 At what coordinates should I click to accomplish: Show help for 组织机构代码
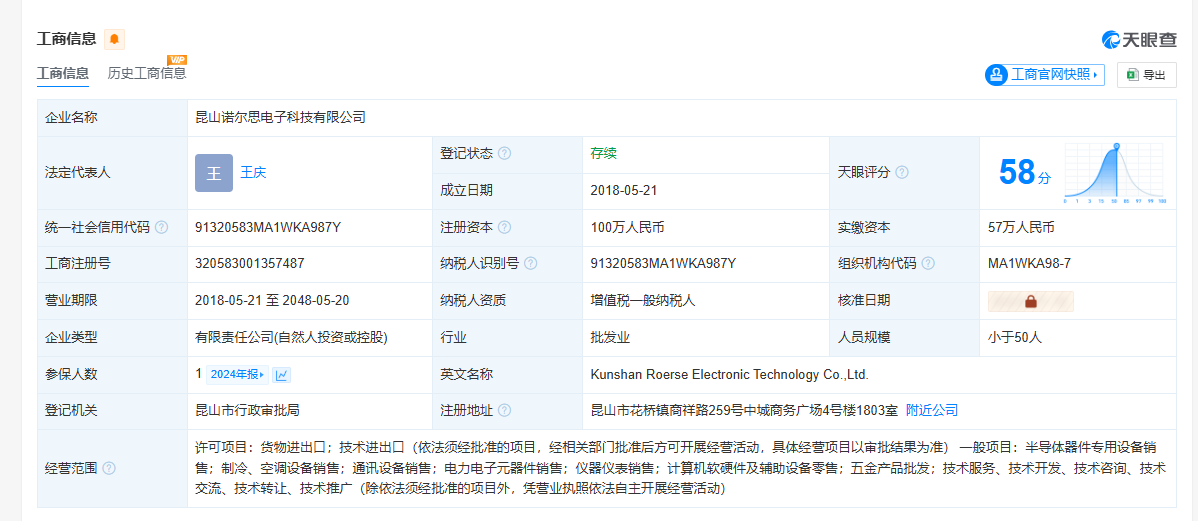(928, 264)
